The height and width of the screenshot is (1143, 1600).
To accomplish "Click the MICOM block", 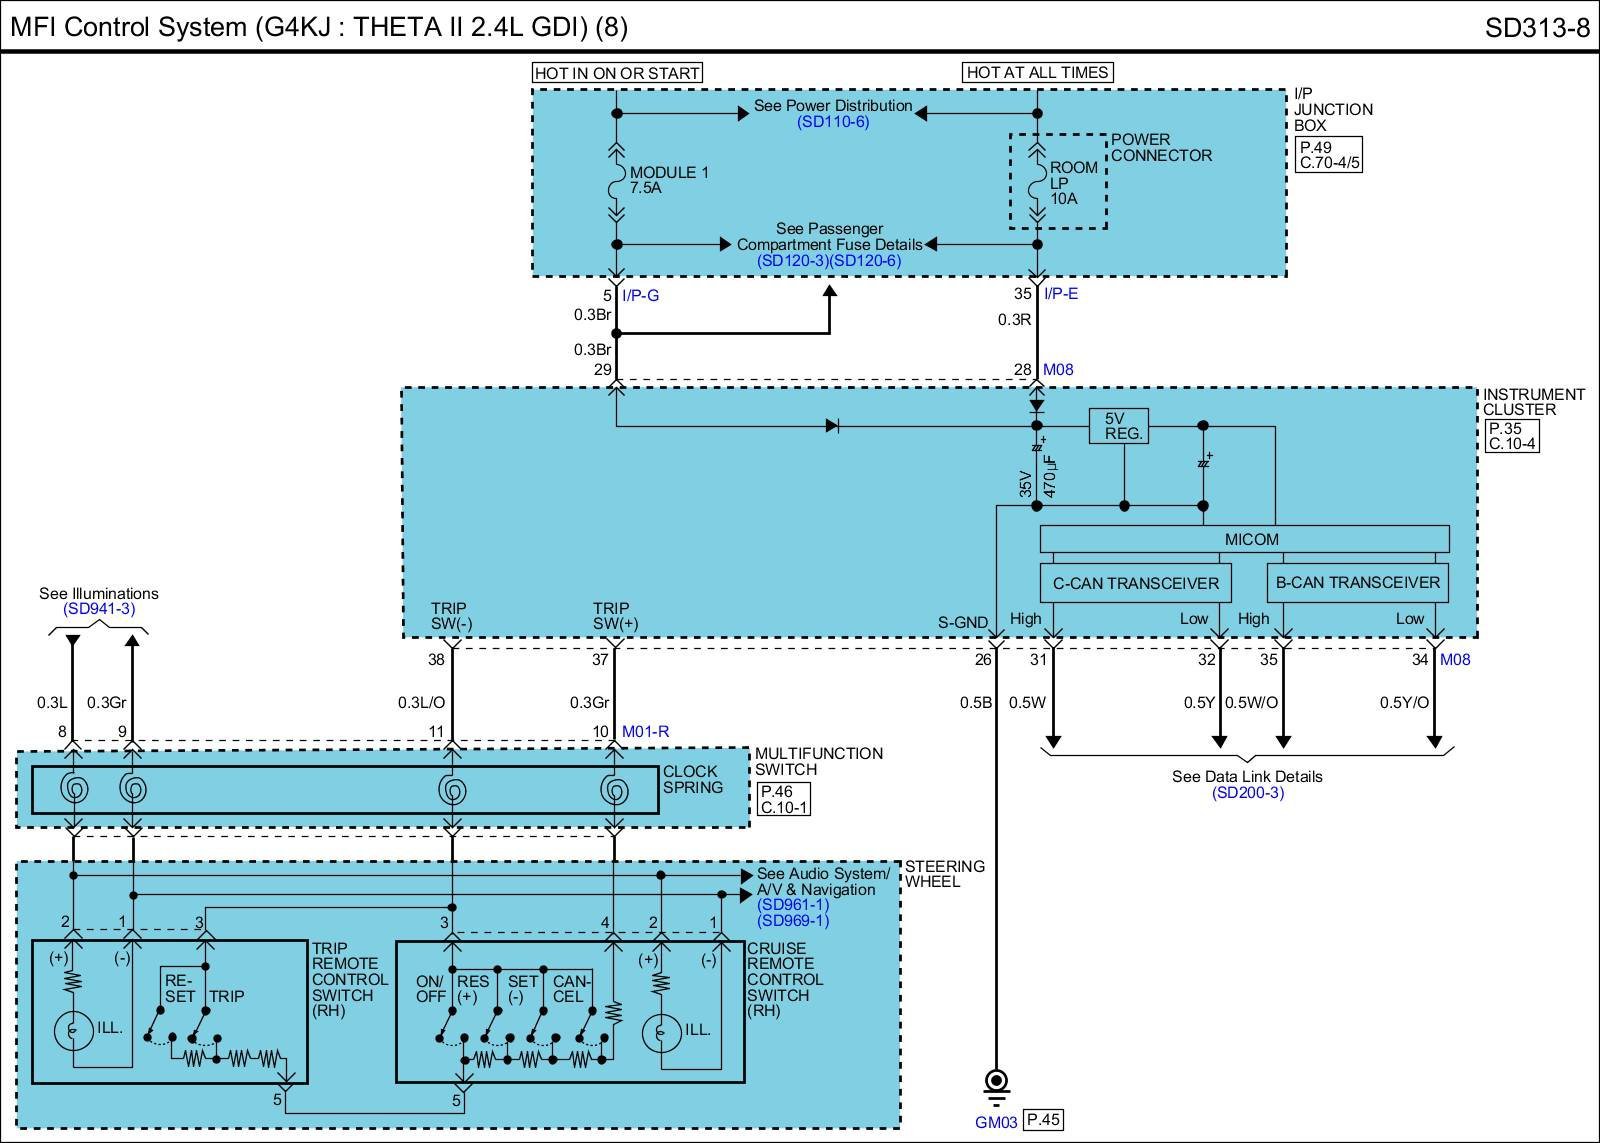I will click(x=1250, y=539).
